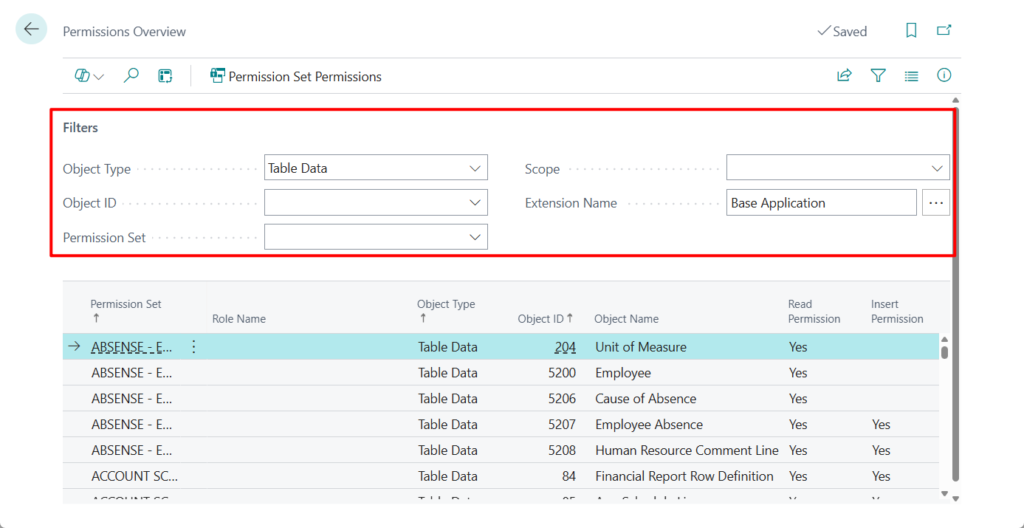Image resolution: width=1024 pixels, height=528 pixels.
Task: Open the Scope dropdown
Action: point(937,169)
